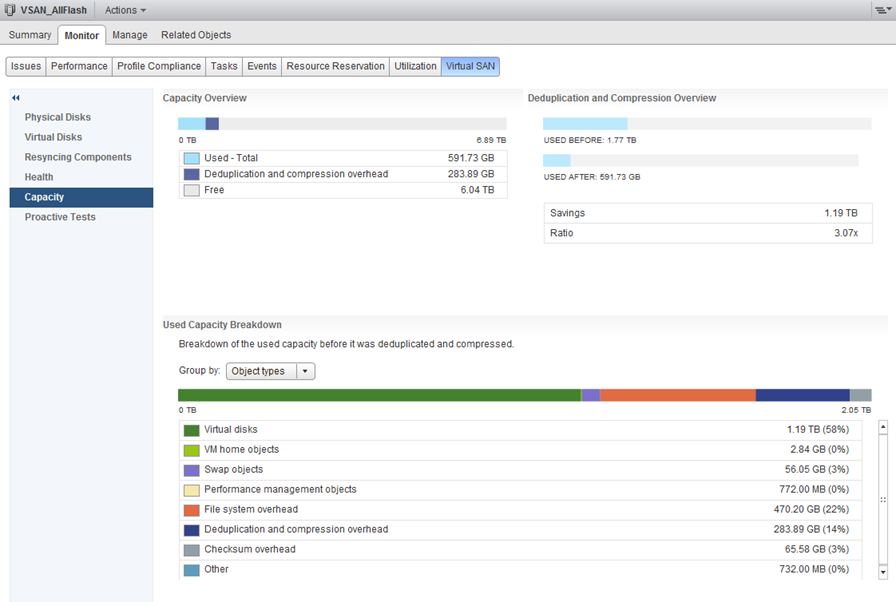Open the Related Objects tab
Viewport: 896px width, 602px height.
pos(196,35)
